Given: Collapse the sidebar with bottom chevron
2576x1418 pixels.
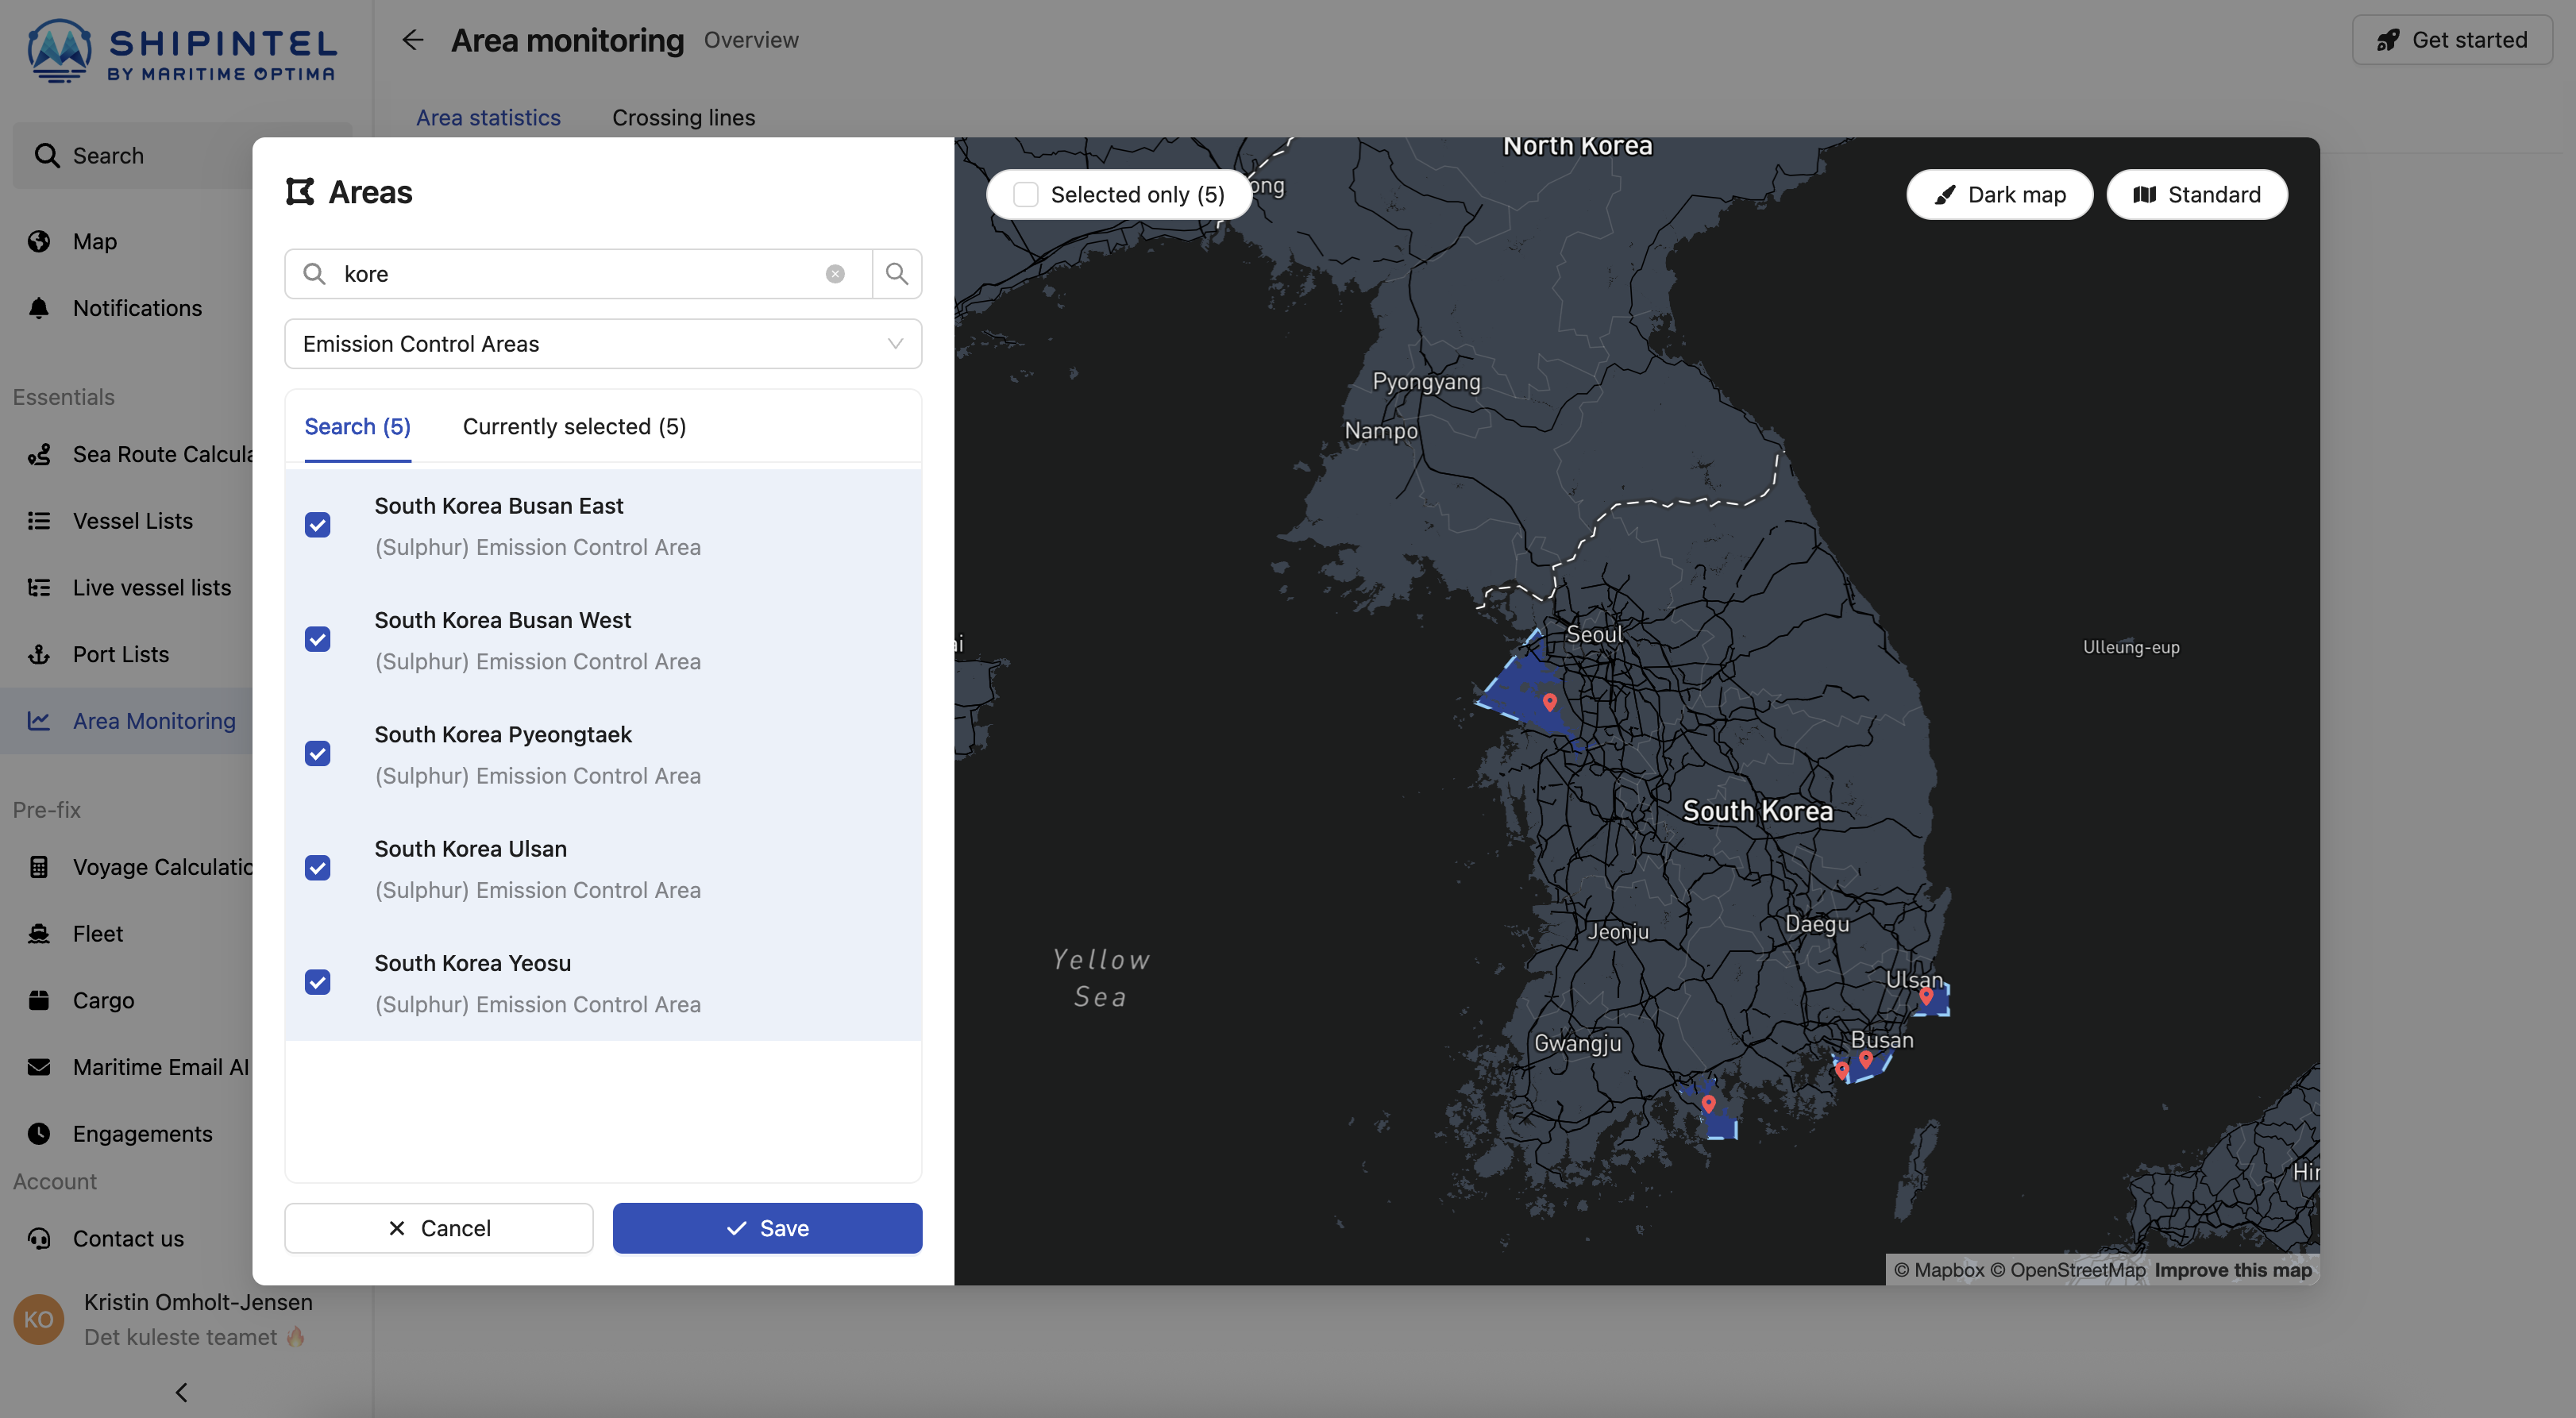Looking at the screenshot, I should 181,1392.
